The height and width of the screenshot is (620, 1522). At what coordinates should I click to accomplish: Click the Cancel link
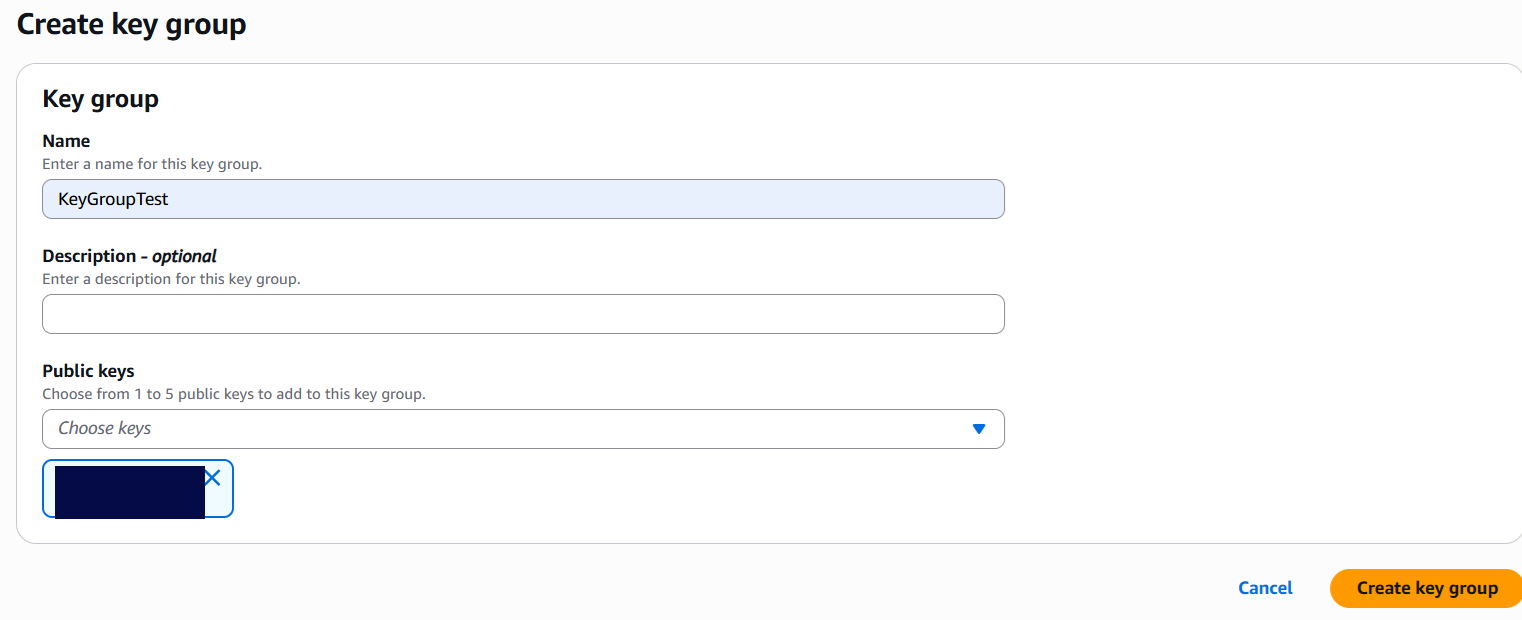pyautogui.click(x=1265, y=588)
